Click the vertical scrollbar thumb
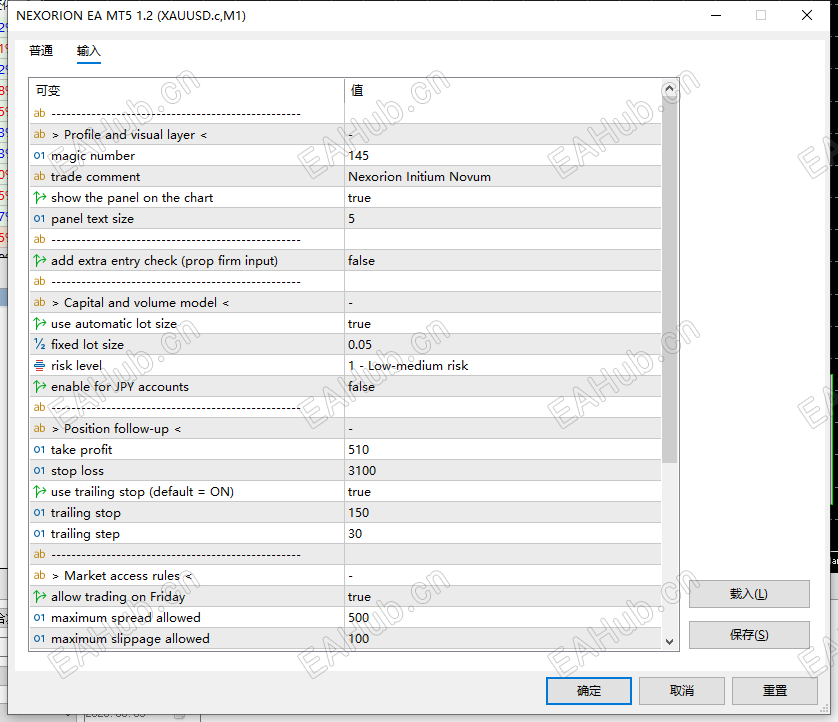The height and width of the screenshot is (722, 838). tap(669, 280)
